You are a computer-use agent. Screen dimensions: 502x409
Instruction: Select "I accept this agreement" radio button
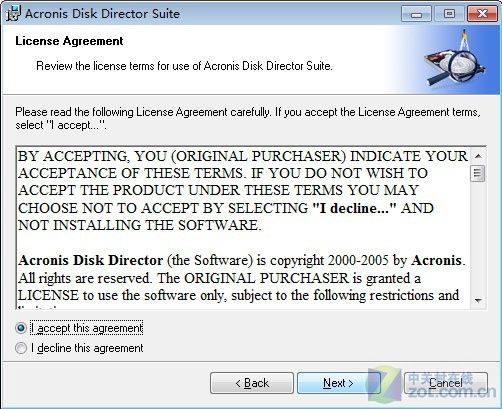tap(21, 328)
